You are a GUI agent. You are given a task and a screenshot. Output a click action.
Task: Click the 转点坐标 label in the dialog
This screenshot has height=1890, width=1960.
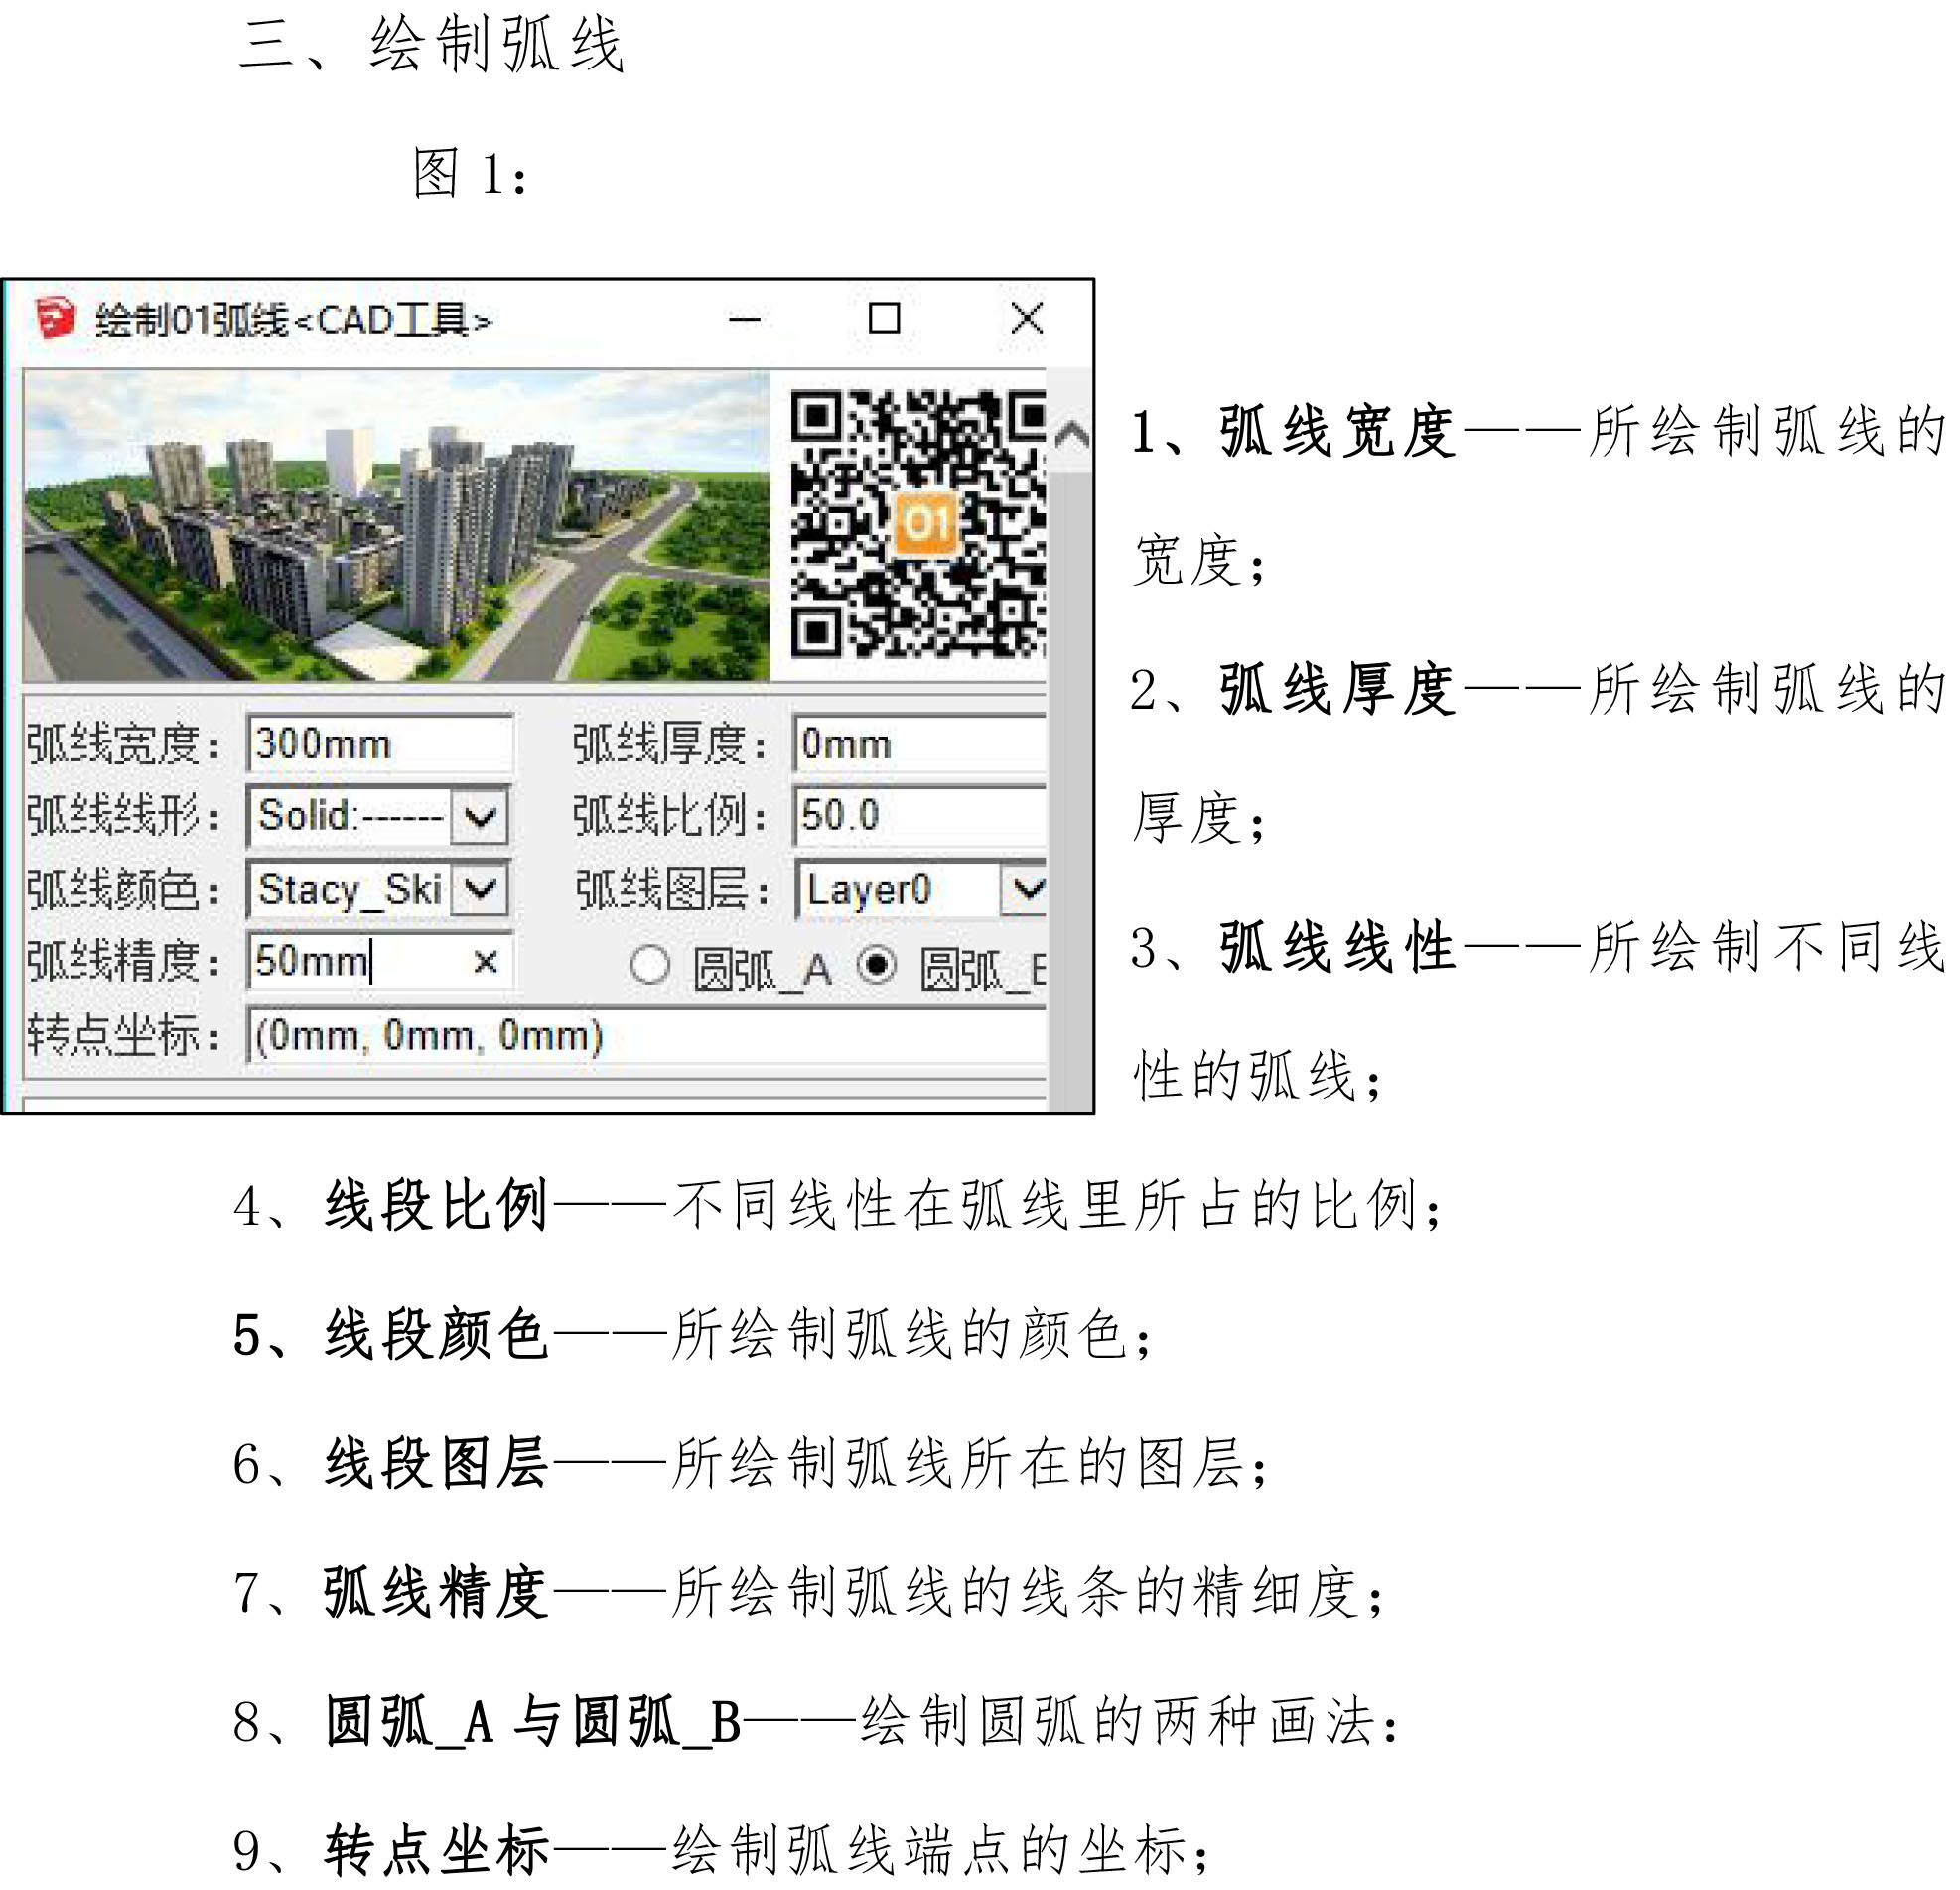pos(124,1035)
